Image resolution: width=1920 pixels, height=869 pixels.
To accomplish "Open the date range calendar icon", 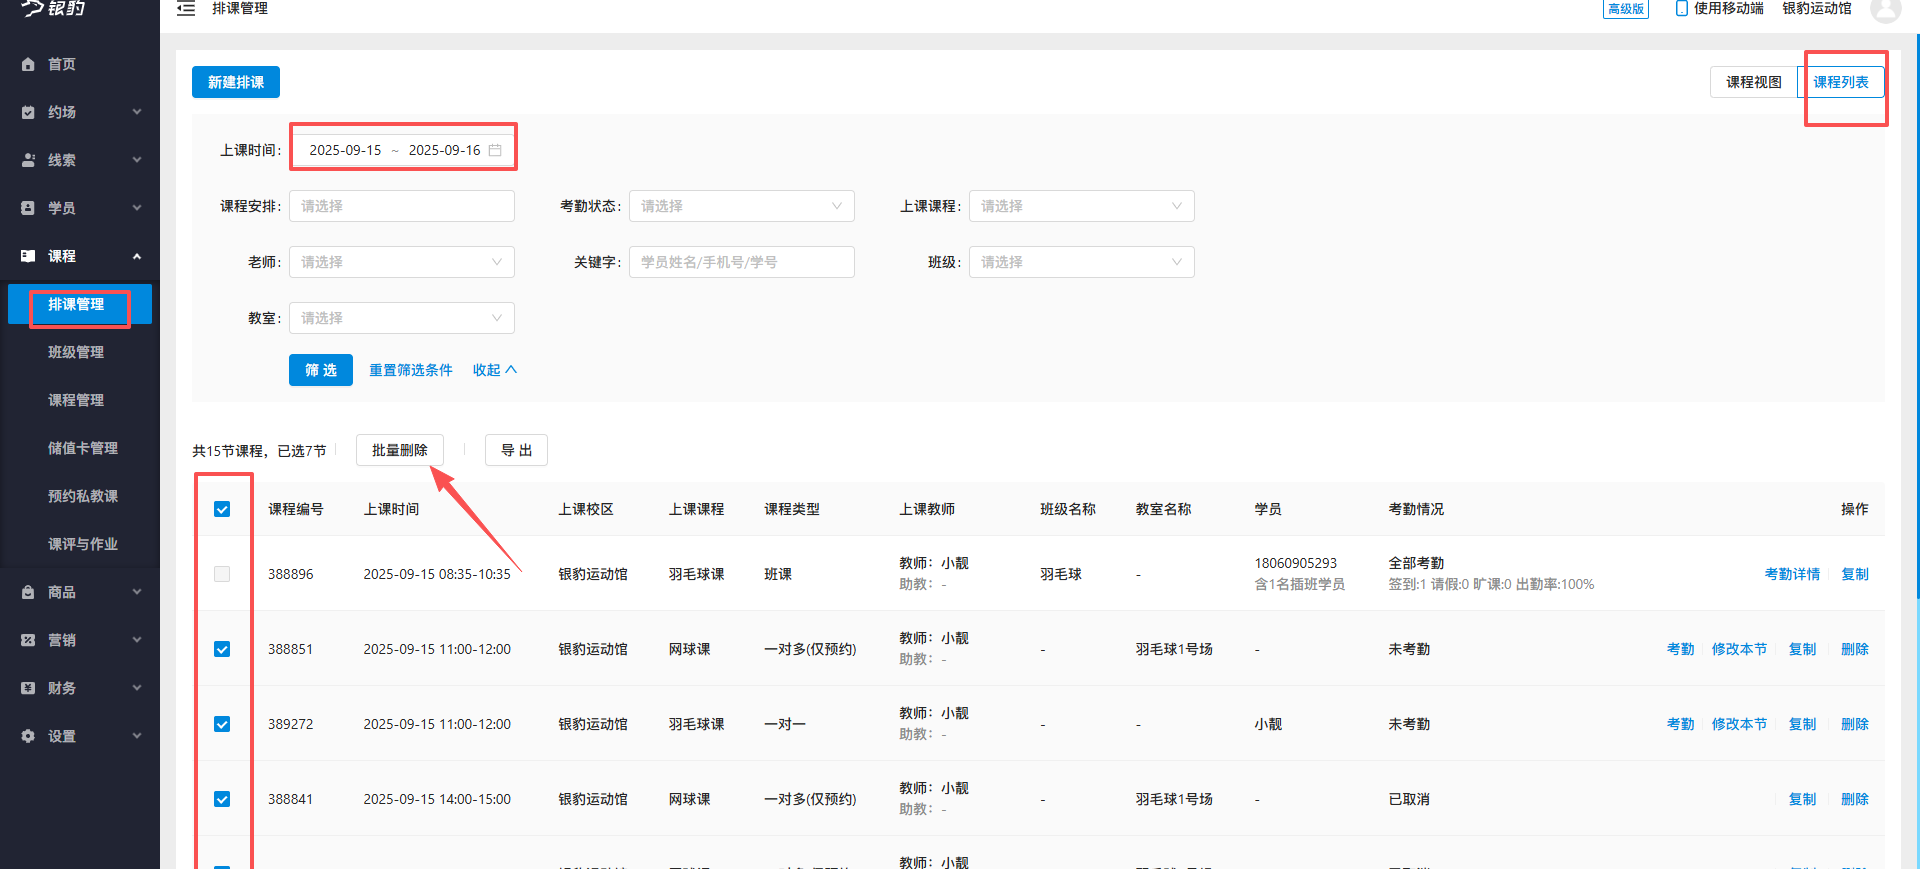I will [x=495, y=150].
